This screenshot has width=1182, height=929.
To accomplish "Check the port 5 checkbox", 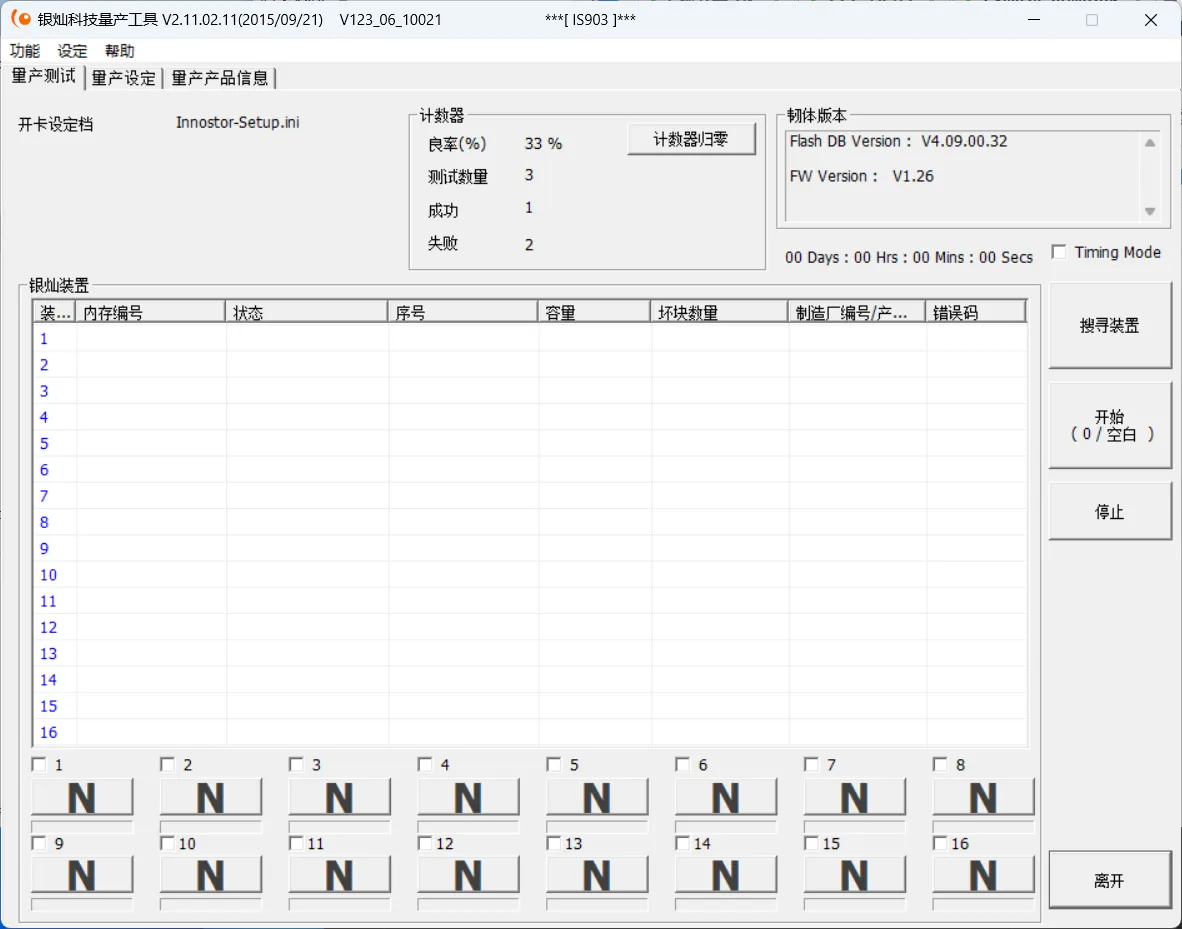I will (x=554, y=765).
